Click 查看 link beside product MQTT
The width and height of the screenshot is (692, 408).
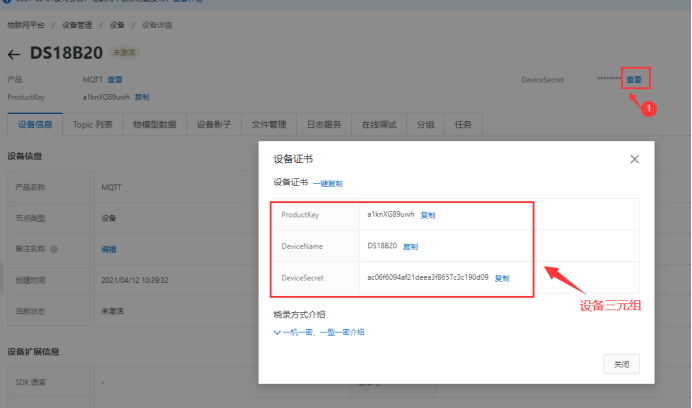pyautogui.click(x=115, y=79)
